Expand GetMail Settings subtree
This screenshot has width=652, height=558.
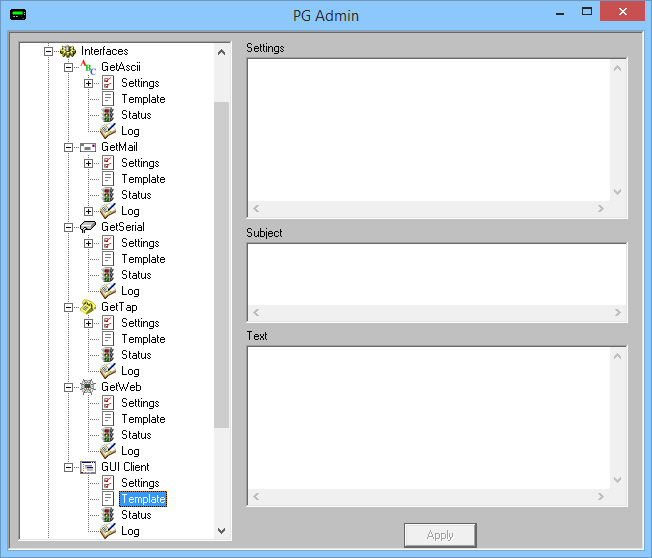click(88, 163)
